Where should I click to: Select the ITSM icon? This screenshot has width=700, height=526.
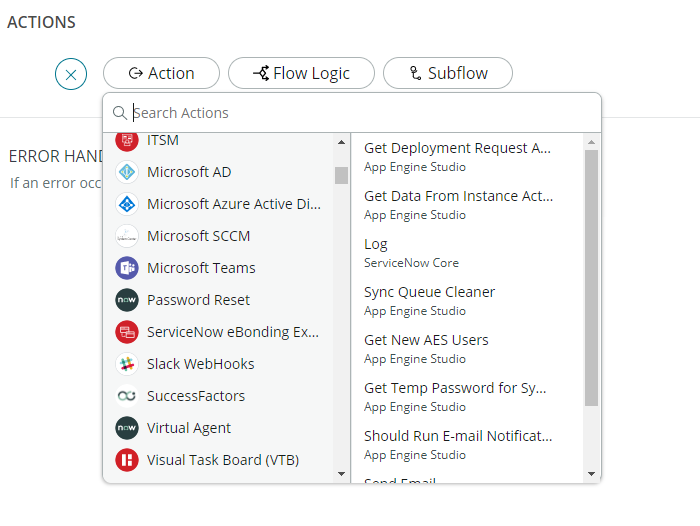127,140
